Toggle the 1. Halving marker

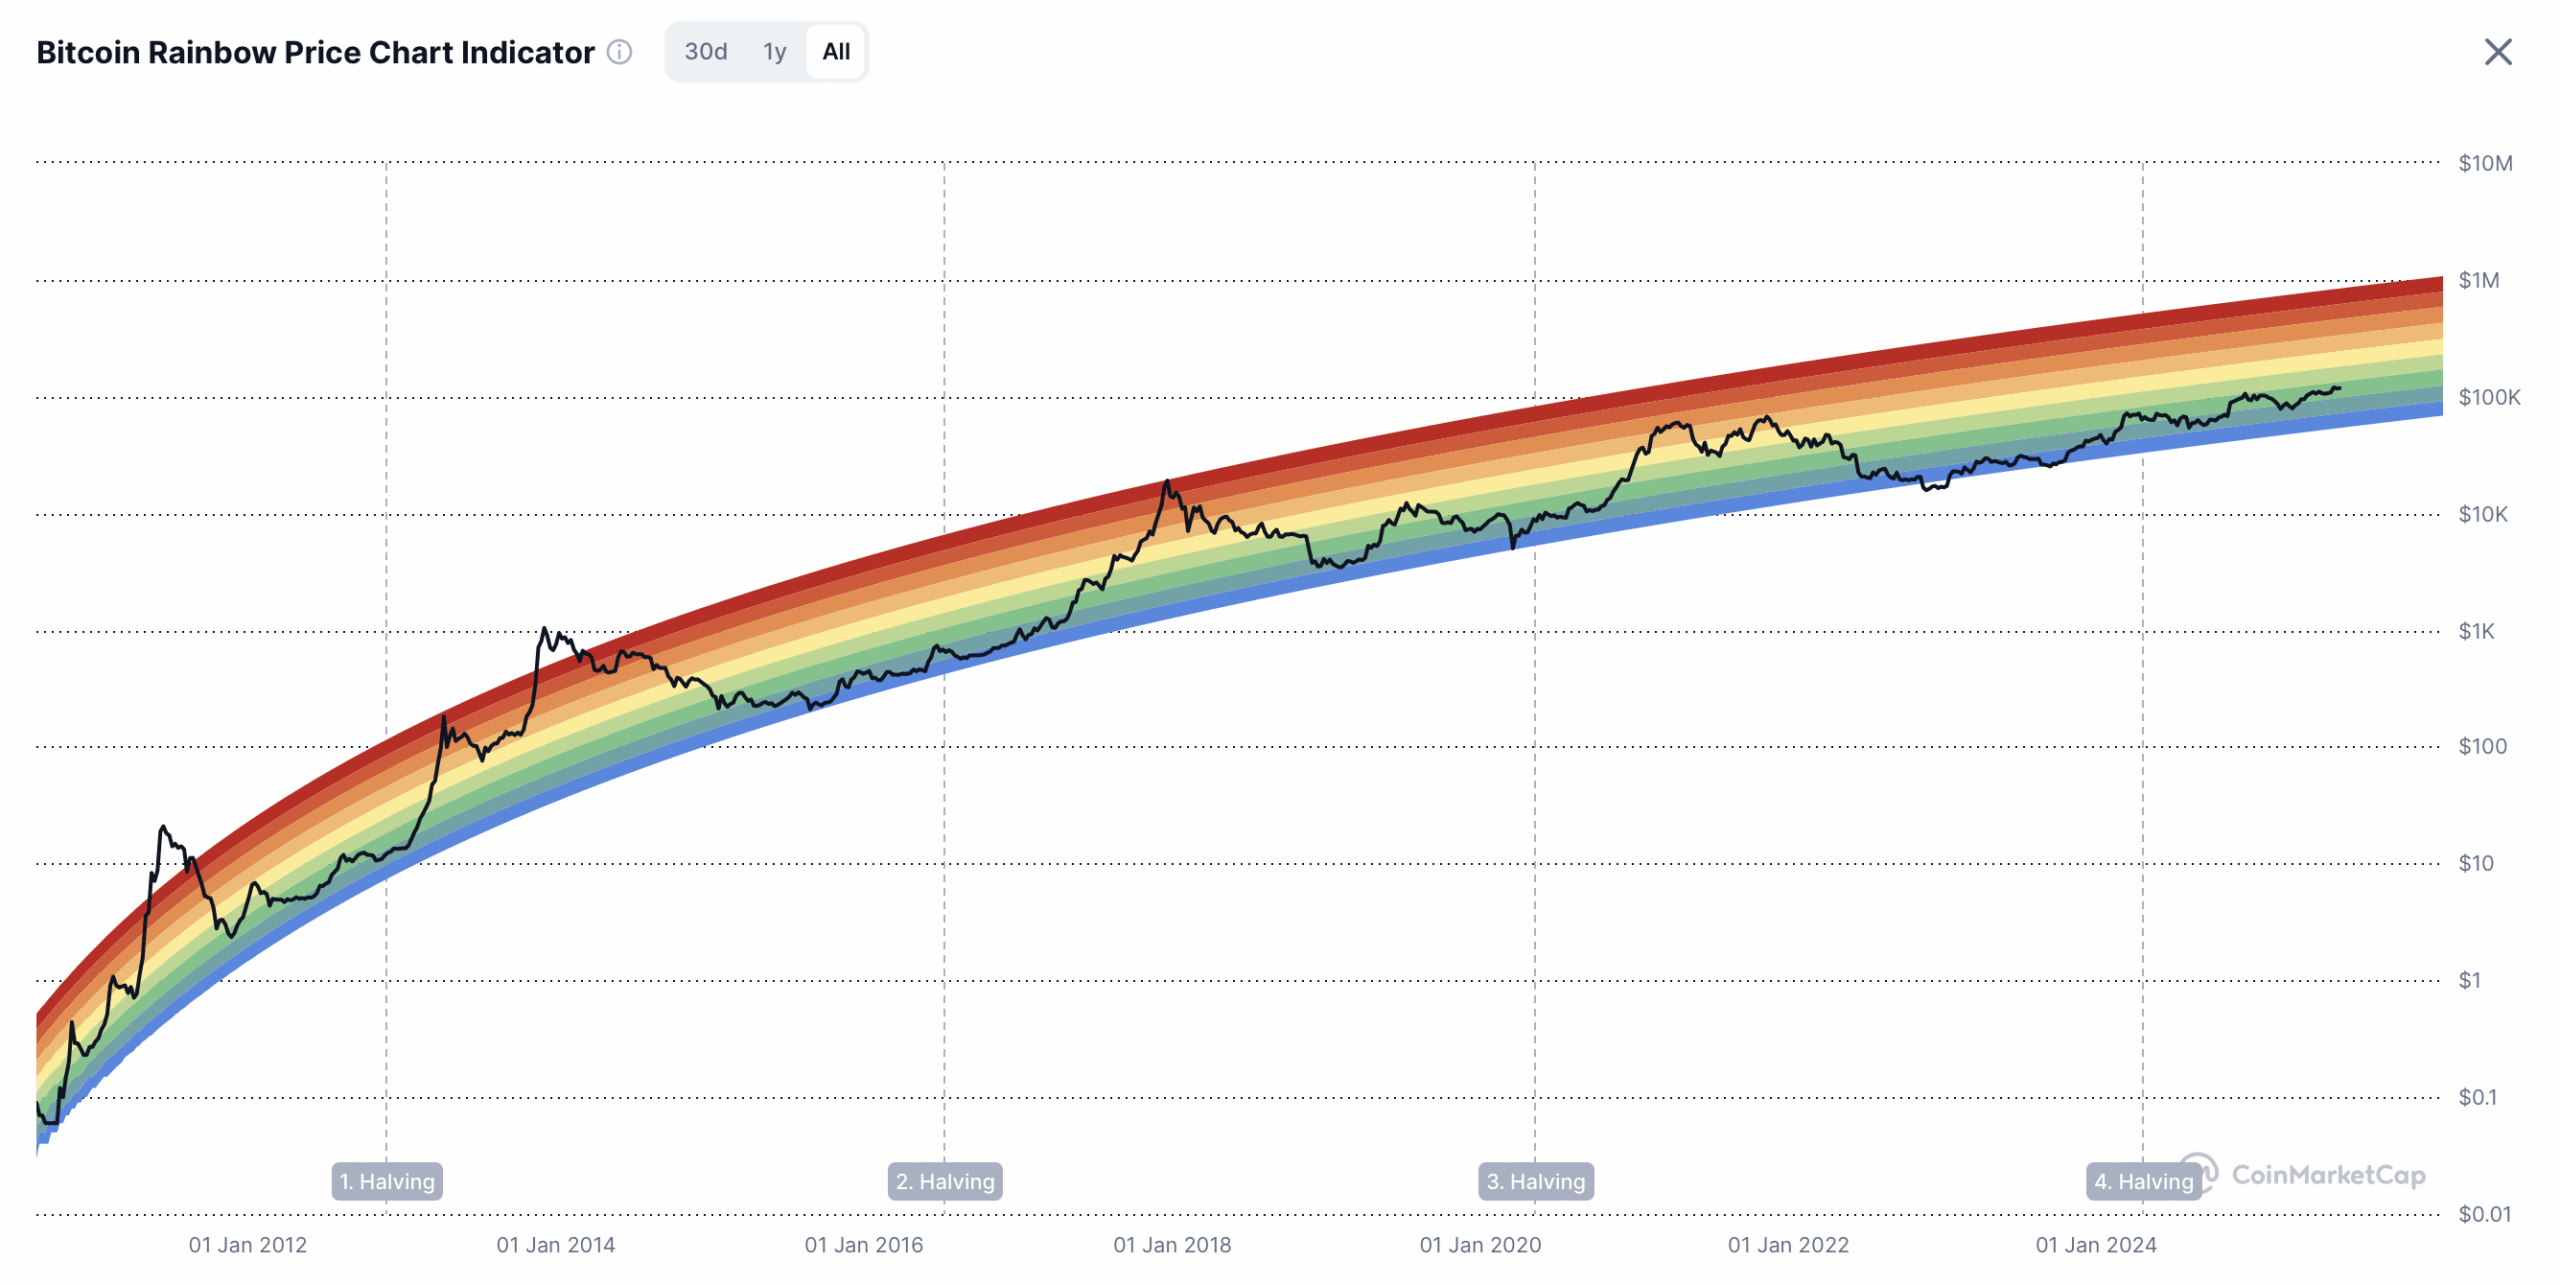386,1181
